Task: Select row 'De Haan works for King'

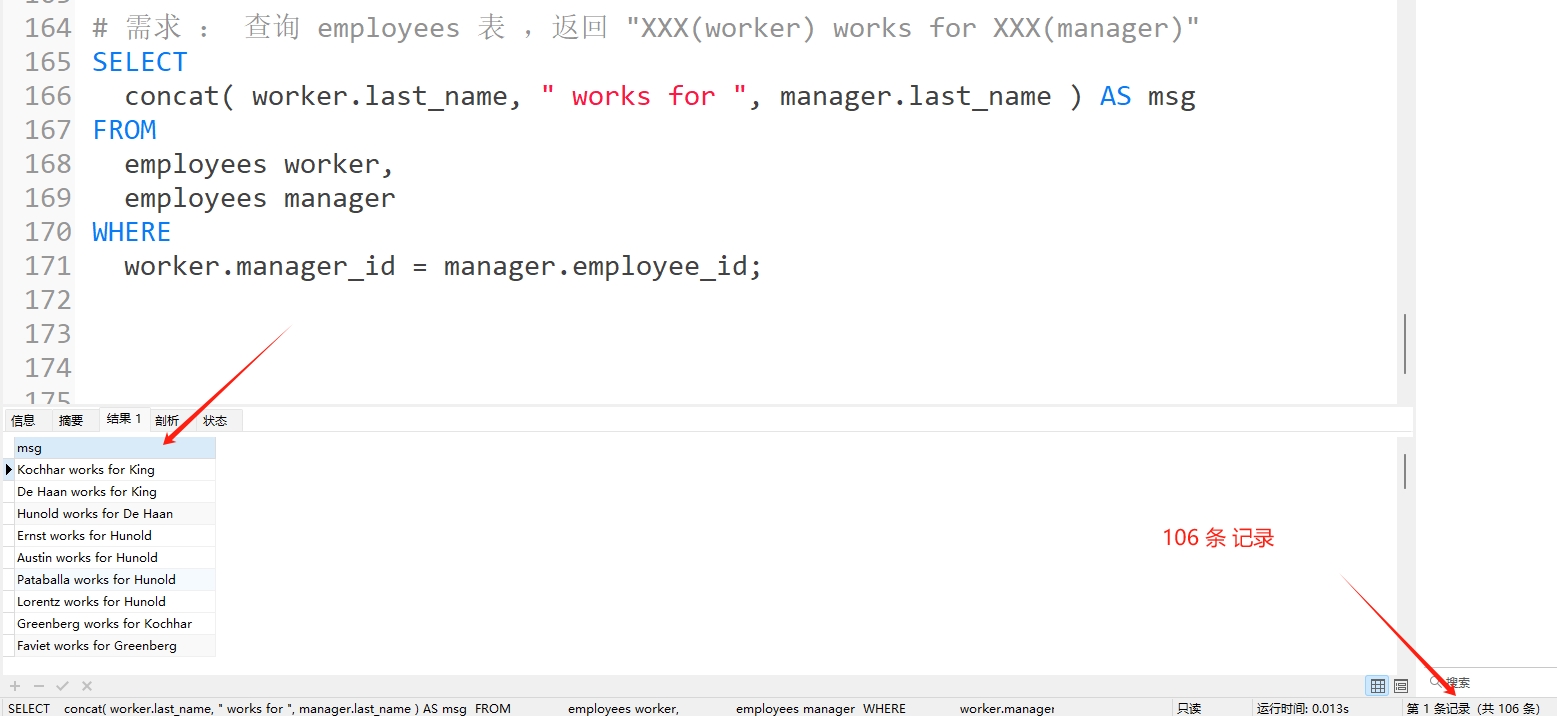Action: coord(114,492)
